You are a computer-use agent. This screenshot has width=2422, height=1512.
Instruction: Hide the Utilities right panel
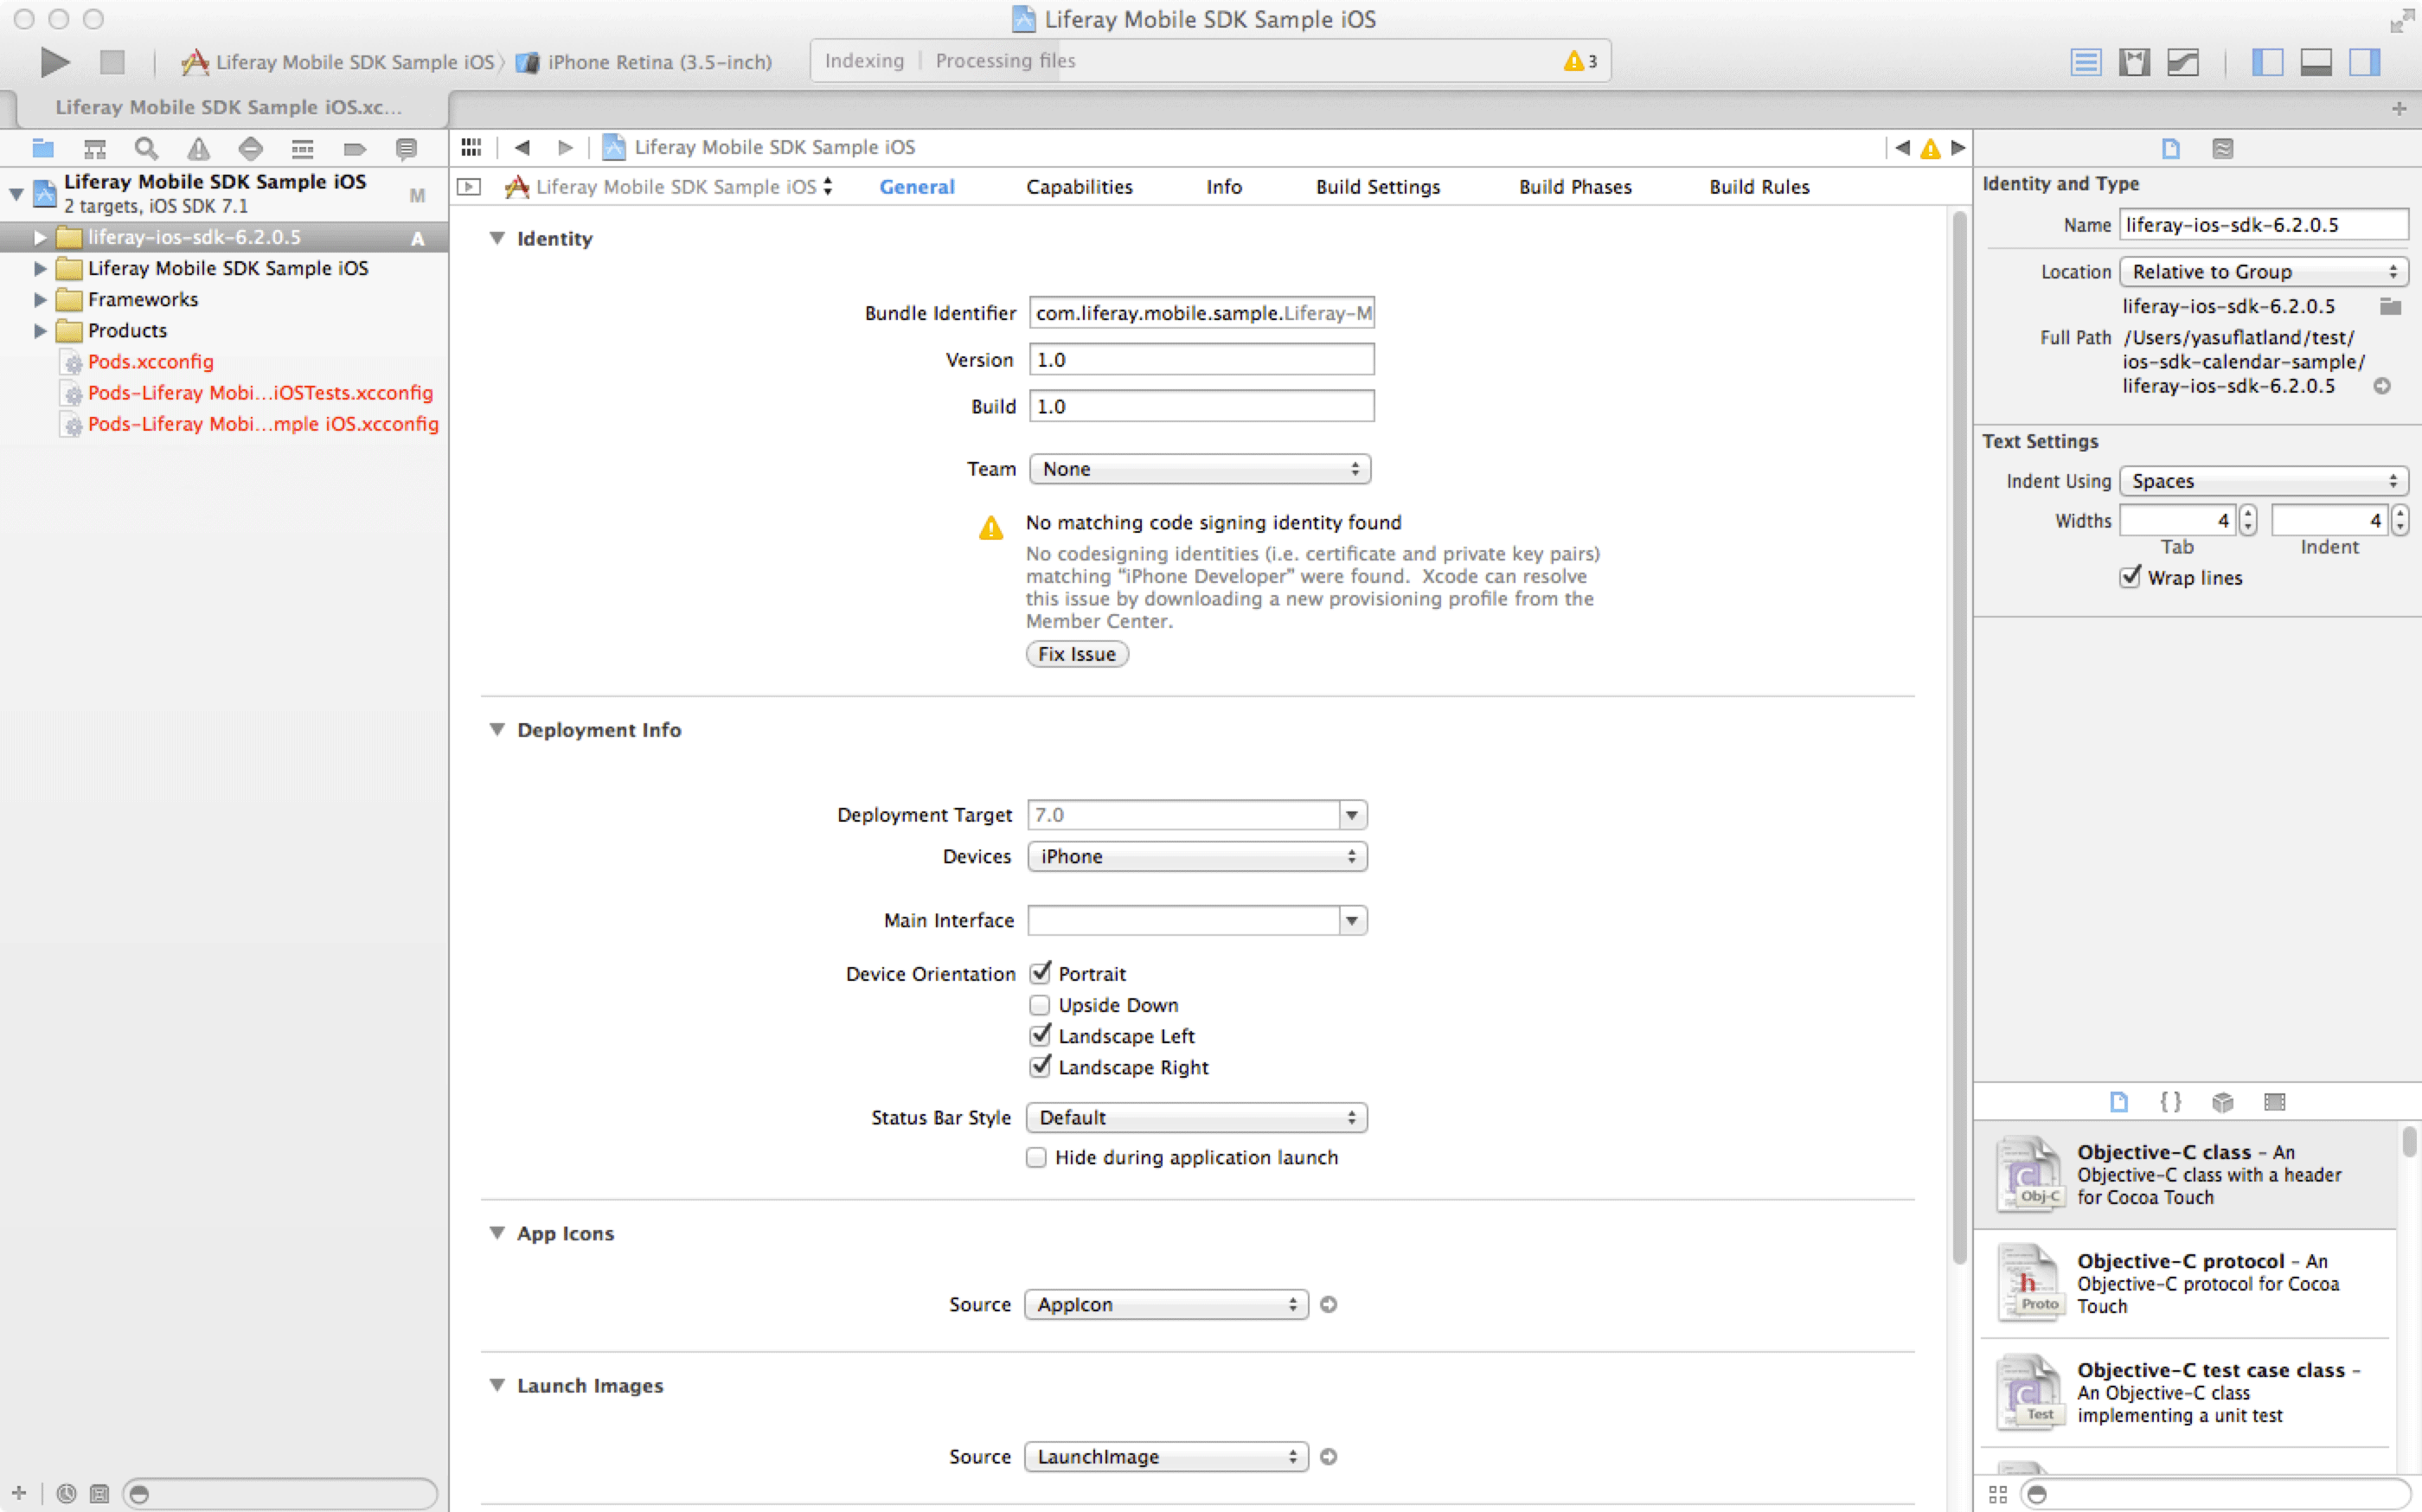pyautogui.click(x=2365, y=62)
